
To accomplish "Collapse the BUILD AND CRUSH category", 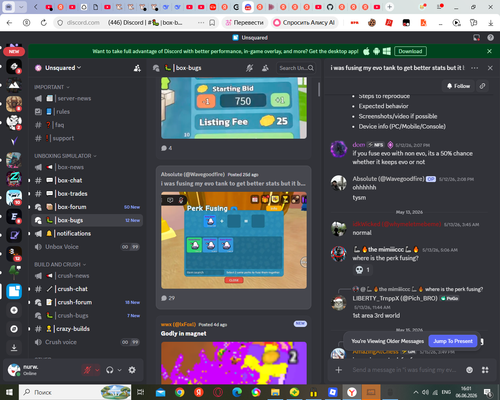I will tap(60, 265).
